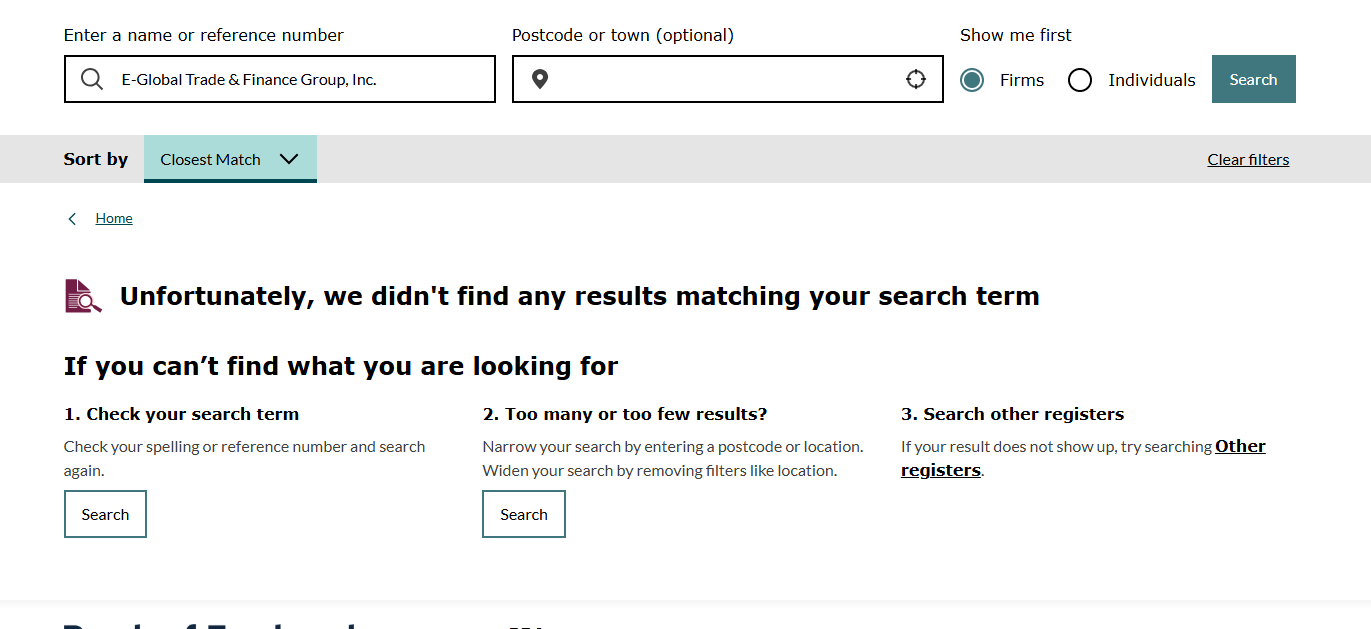The image size is (1371, 629).
Task: Open the Closest Match sort dropdown
Action: click(211, 160)
